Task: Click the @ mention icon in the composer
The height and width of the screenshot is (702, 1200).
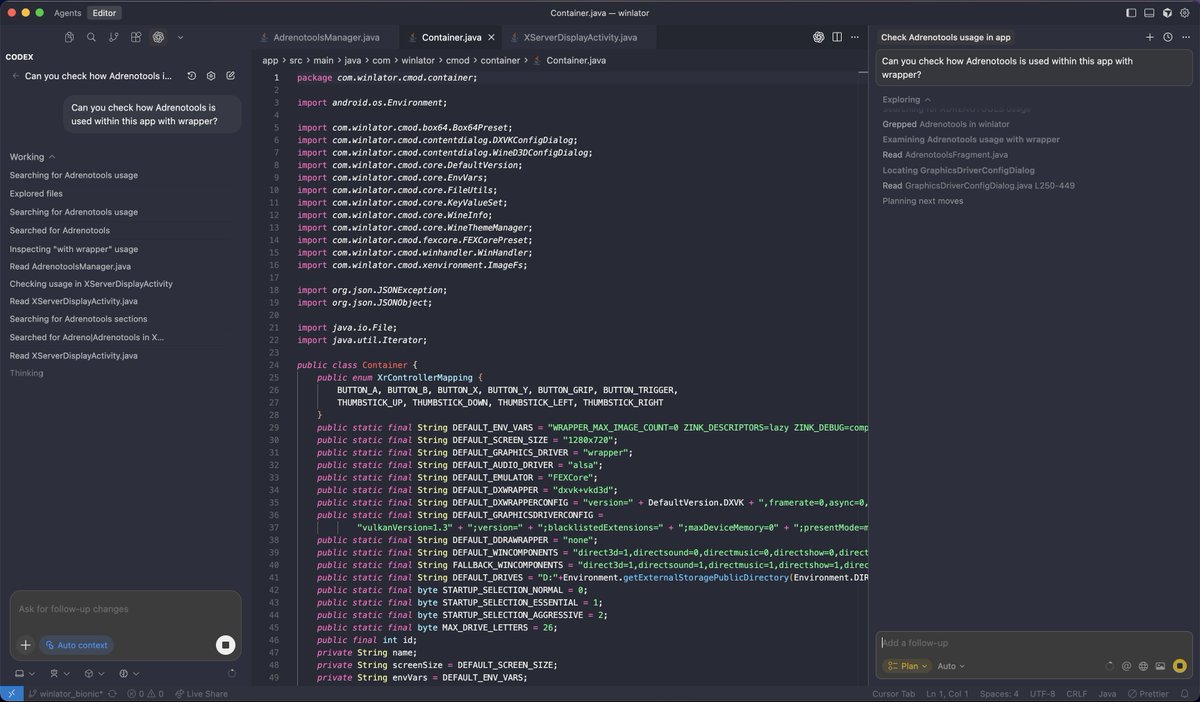Action: [1127, 665]
